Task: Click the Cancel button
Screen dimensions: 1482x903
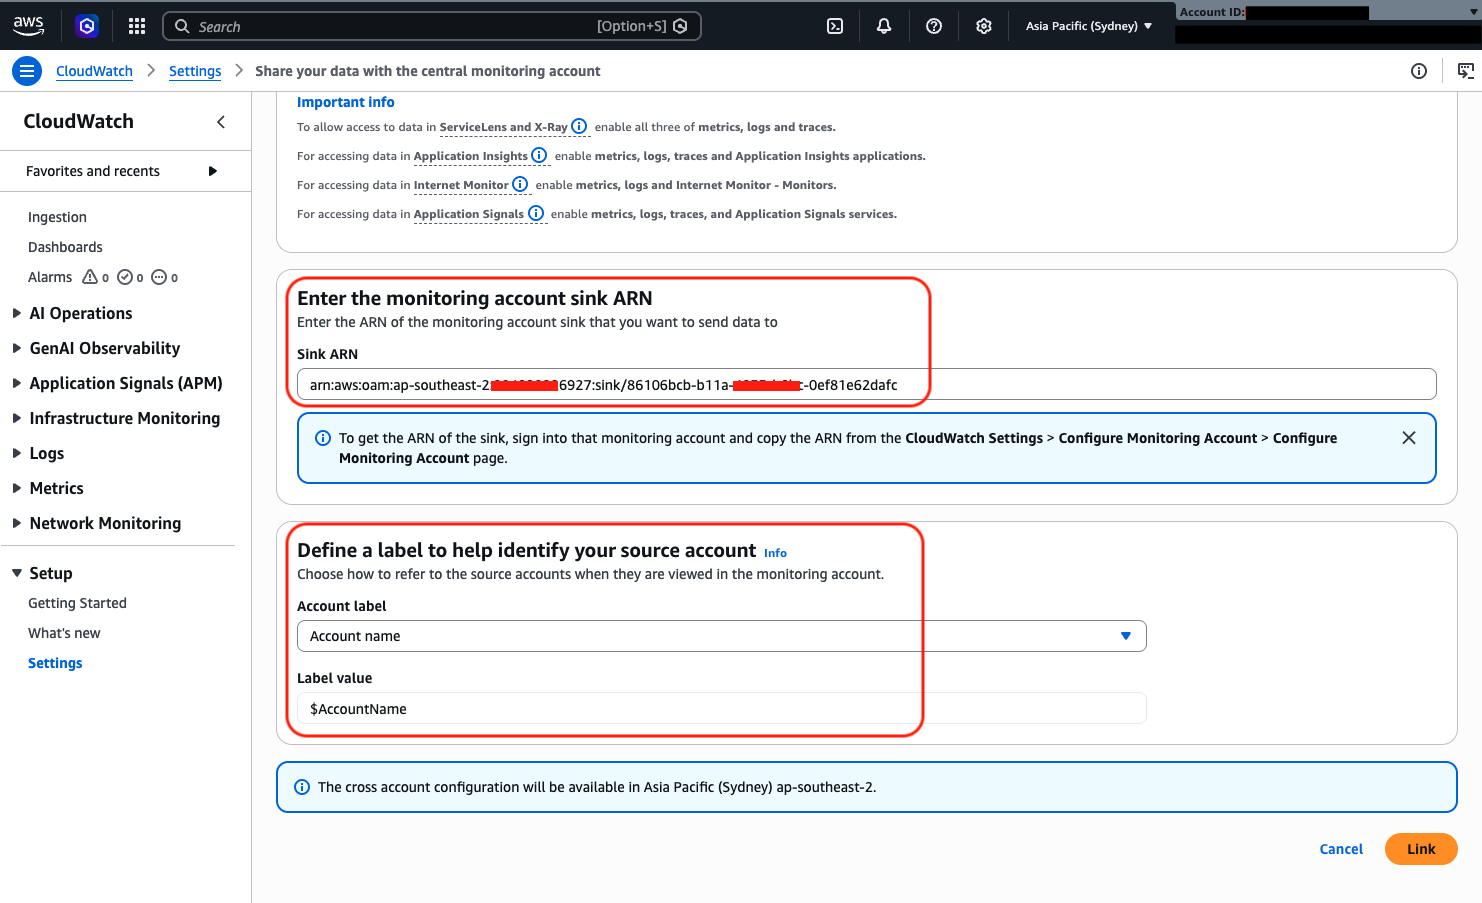Action: (1341, 849)
